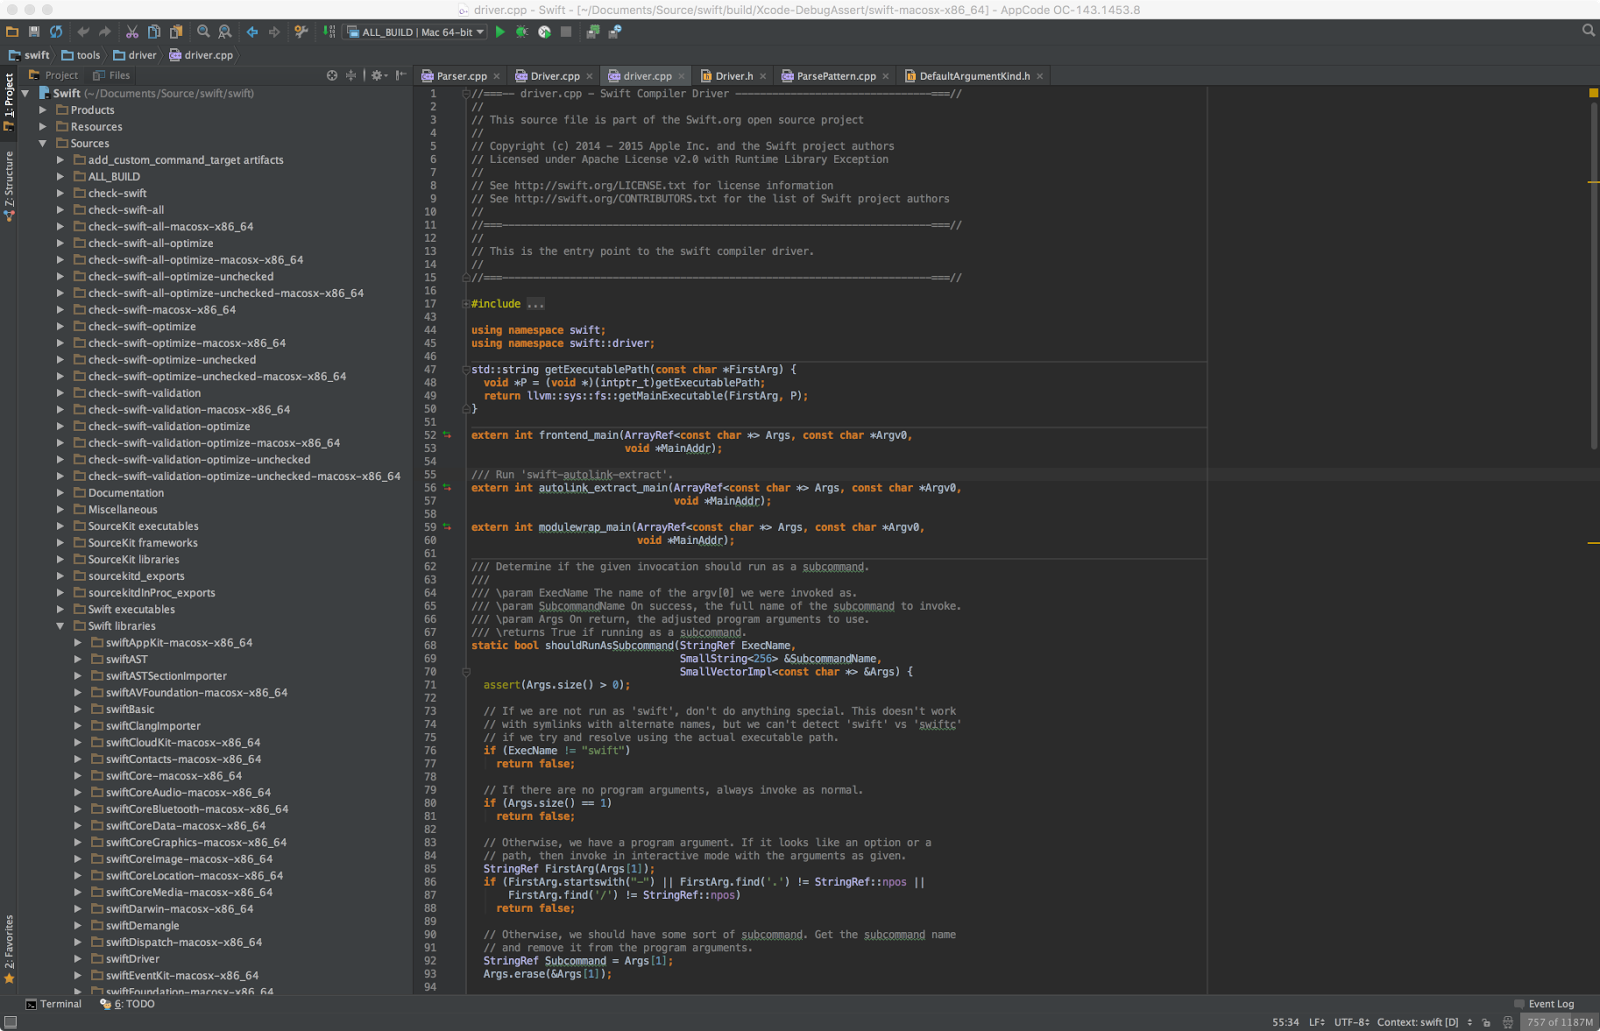Close the active driver.cpp tab
Viewport: 1600px width, 1031px height.
(x=682, y=76)
